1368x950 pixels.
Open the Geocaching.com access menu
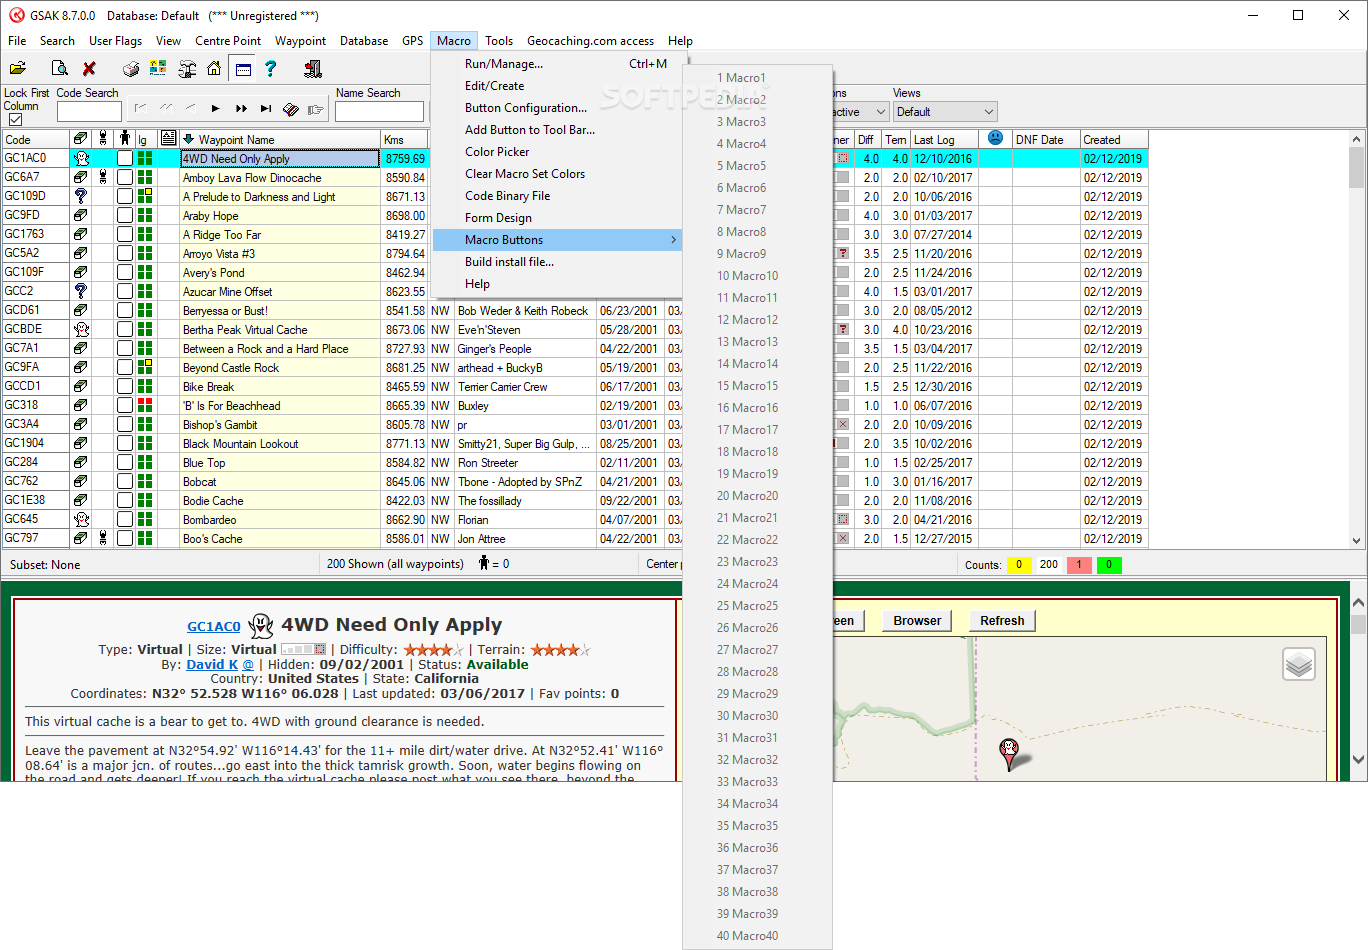pos(590,41)
